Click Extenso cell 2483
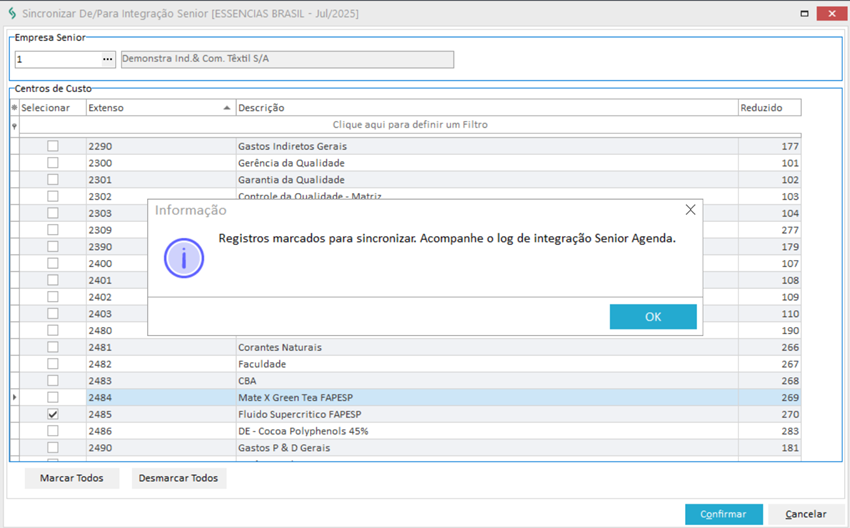The width and height of the screenshot is (850, 528). pos(161,381)
